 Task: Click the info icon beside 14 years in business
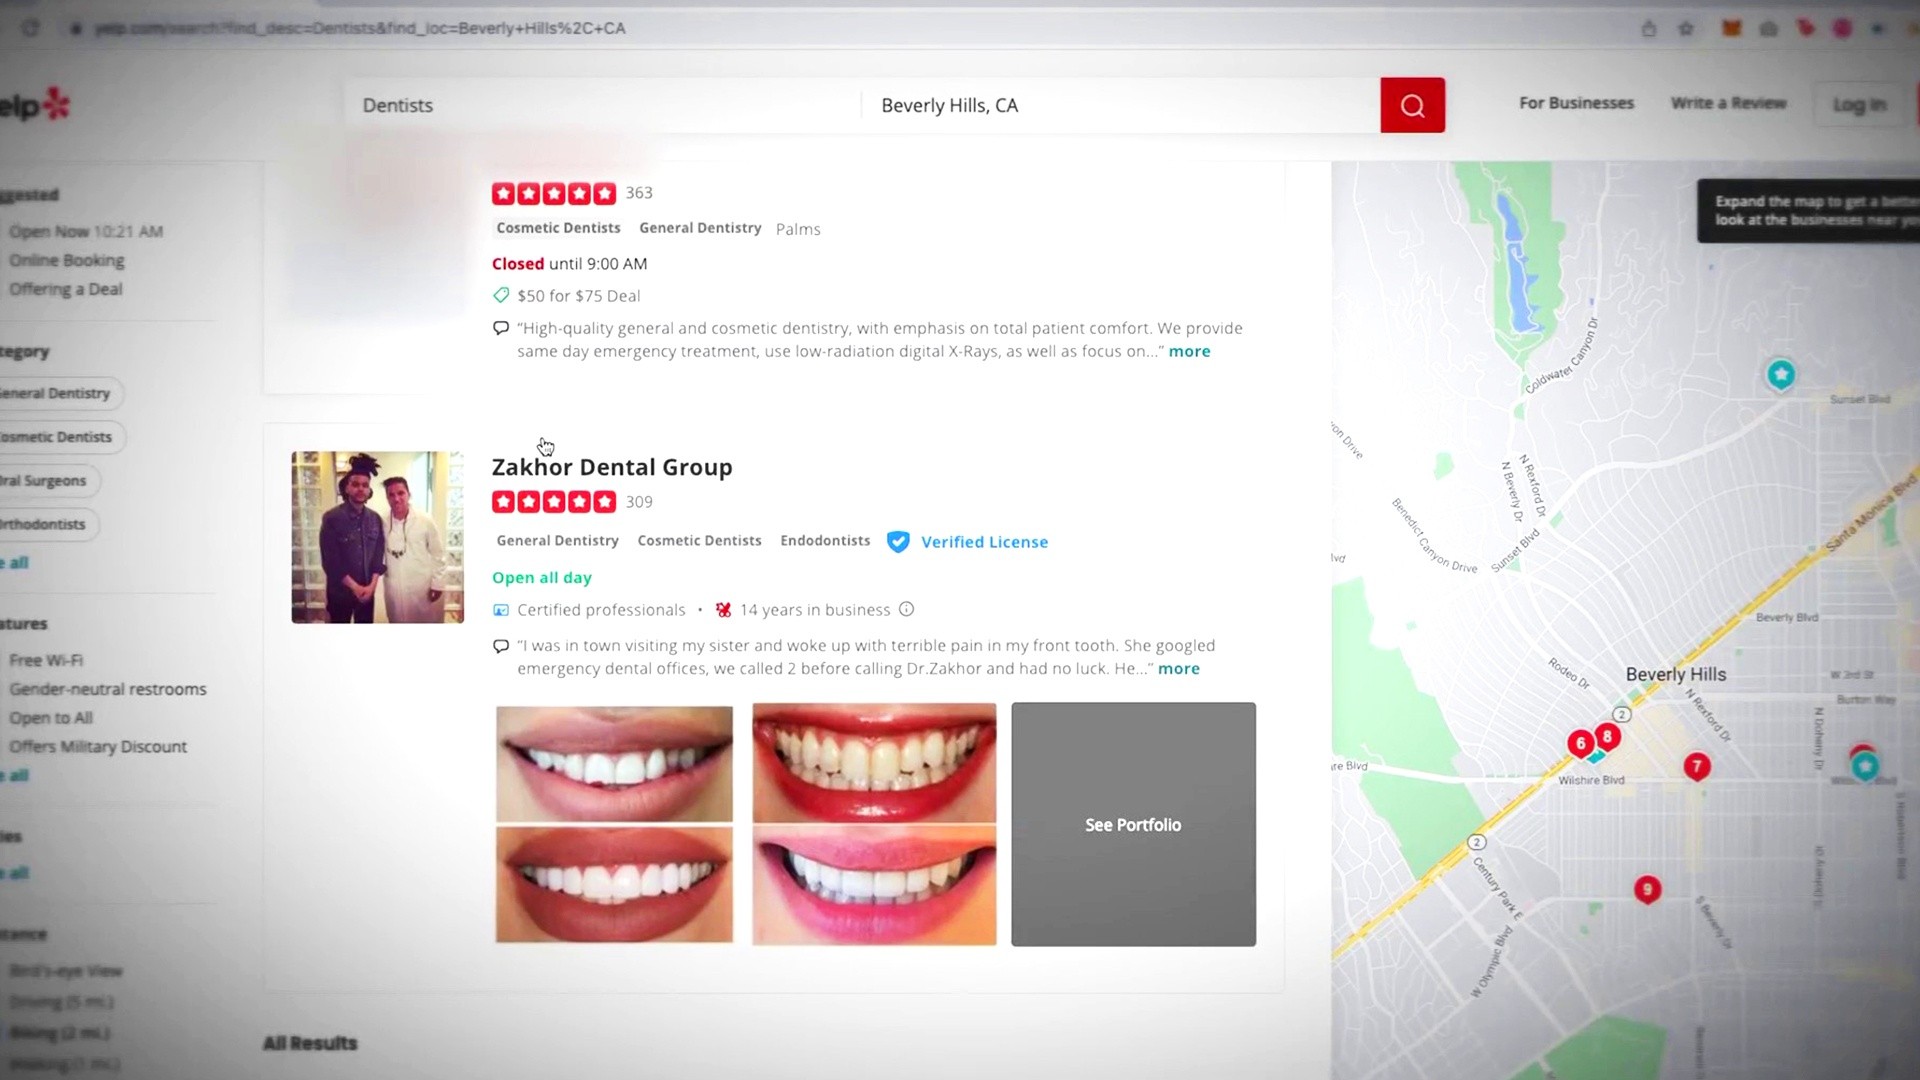(x=906, y=609)
